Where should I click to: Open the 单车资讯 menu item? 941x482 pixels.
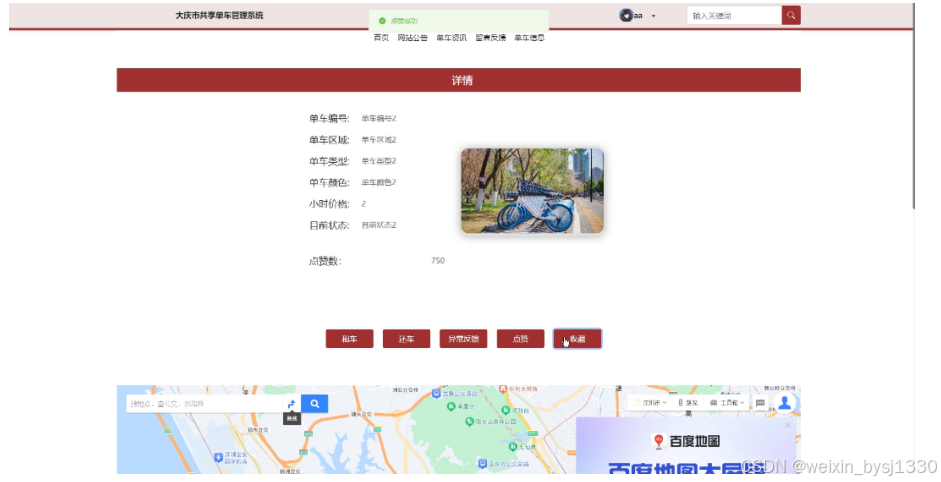(451, 38)
